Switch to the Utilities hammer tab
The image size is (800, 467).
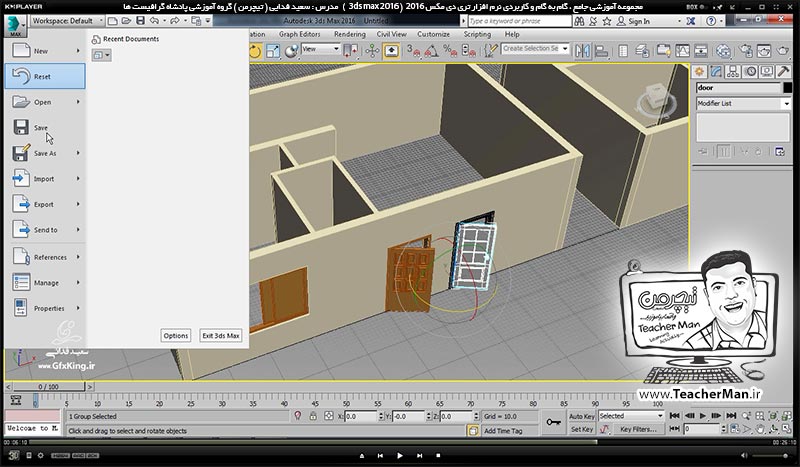click(x=783, y=71)
